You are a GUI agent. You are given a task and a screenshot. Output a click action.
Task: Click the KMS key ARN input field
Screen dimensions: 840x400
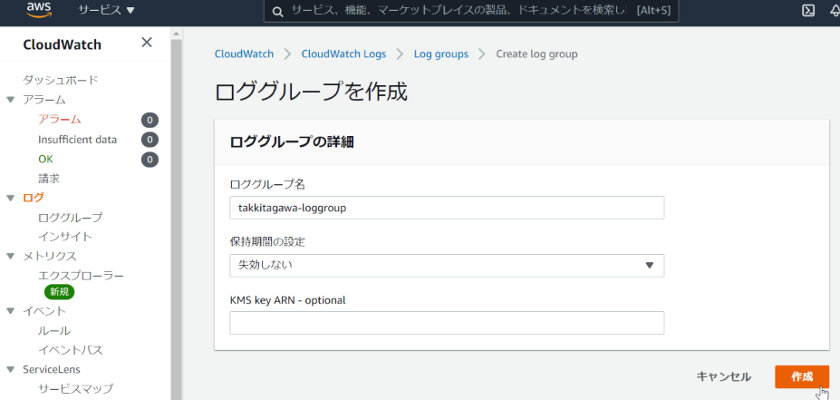447,323
